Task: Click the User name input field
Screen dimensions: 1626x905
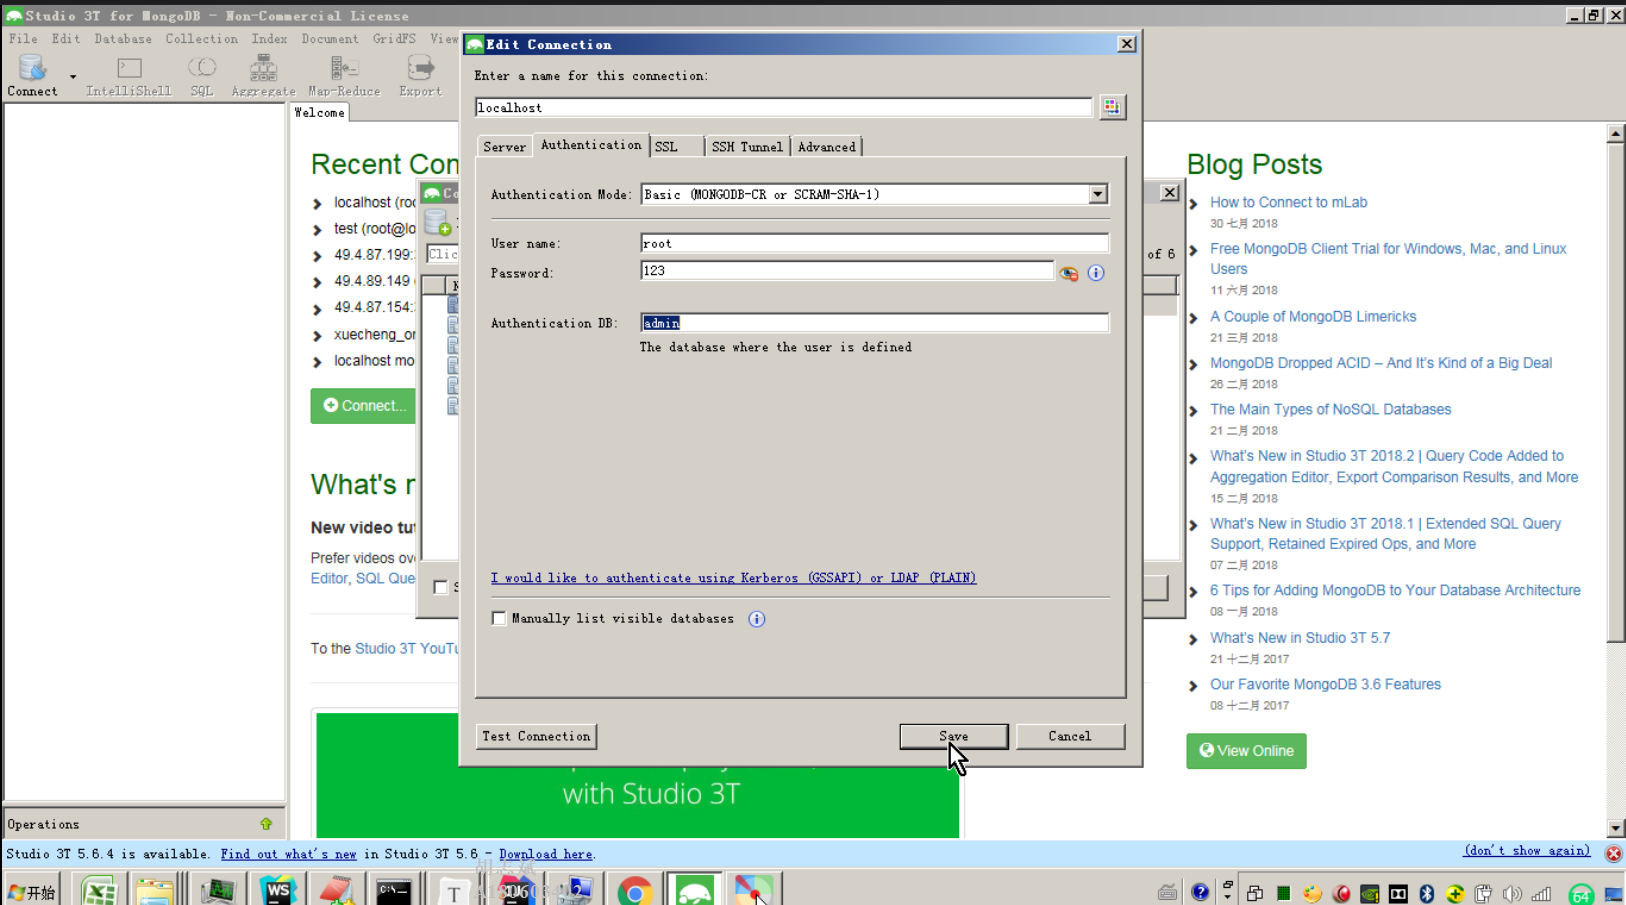Action: pyautogui.click(x=874, y=243)
